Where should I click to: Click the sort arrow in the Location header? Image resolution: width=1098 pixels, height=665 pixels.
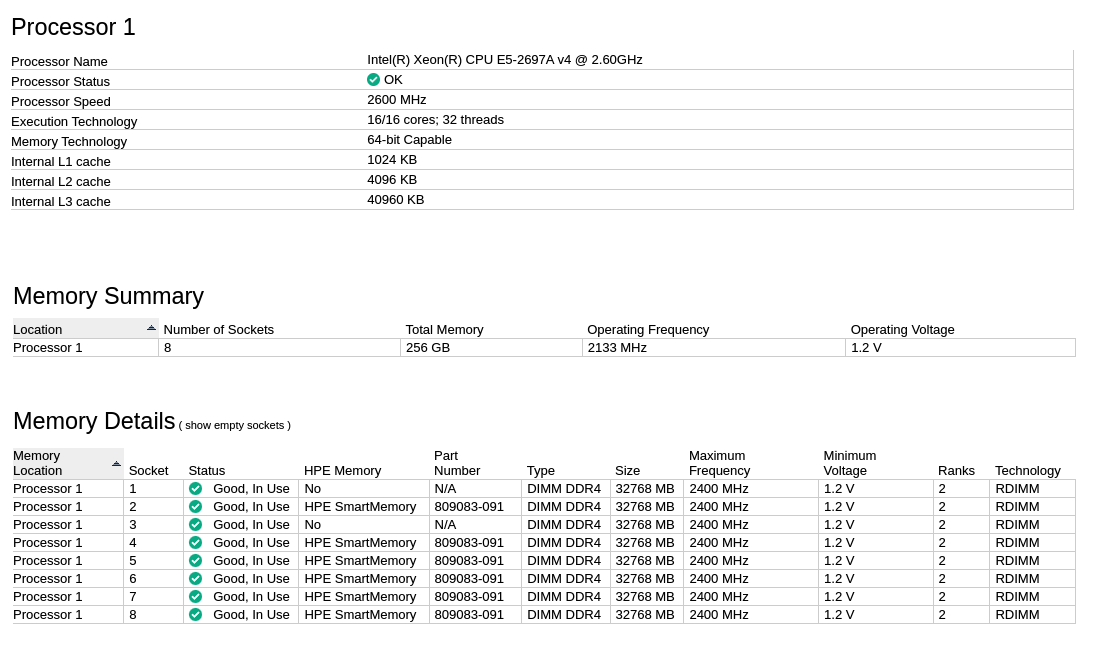(151, 328)
